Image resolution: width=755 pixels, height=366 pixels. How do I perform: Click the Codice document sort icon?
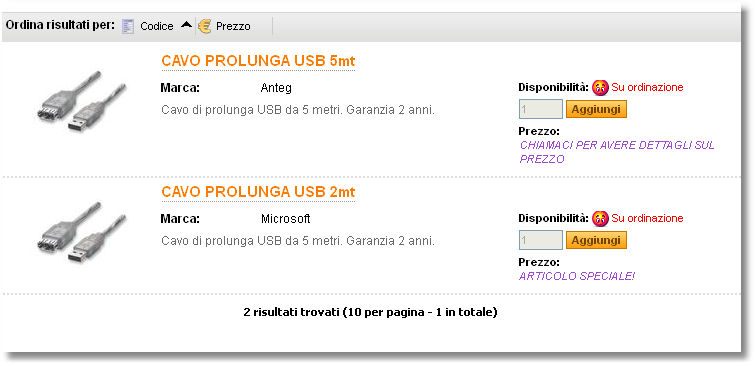128,26
